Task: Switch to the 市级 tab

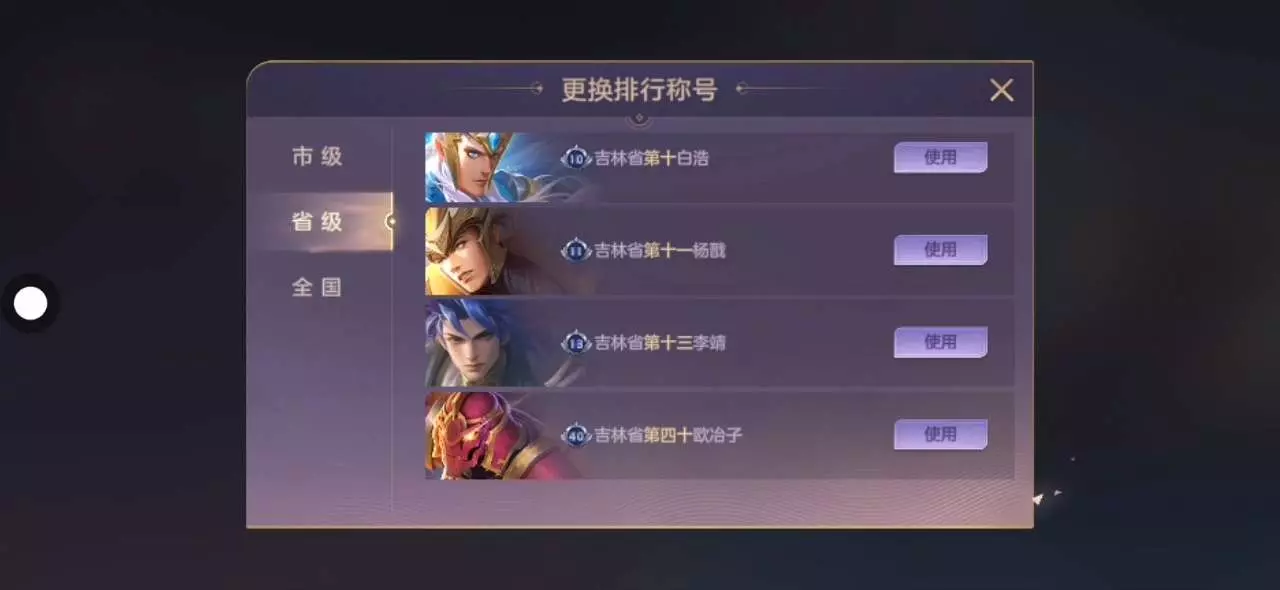Action: point(317,156)
